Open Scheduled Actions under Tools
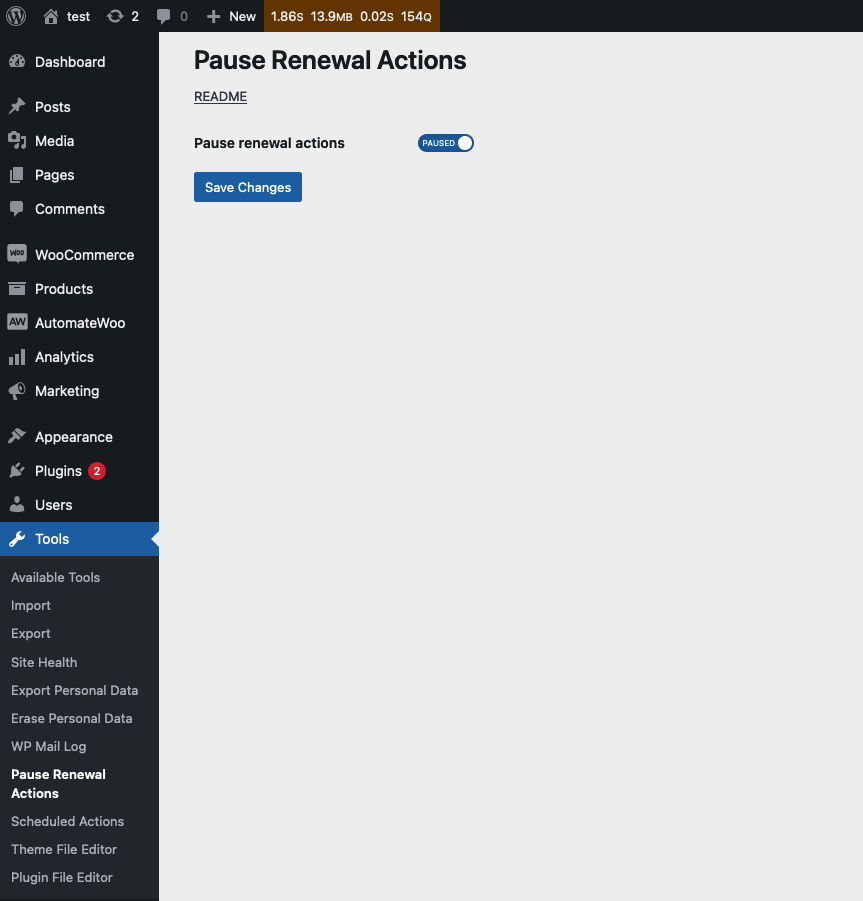The image size is (863, 901). (x=67, y=821)
